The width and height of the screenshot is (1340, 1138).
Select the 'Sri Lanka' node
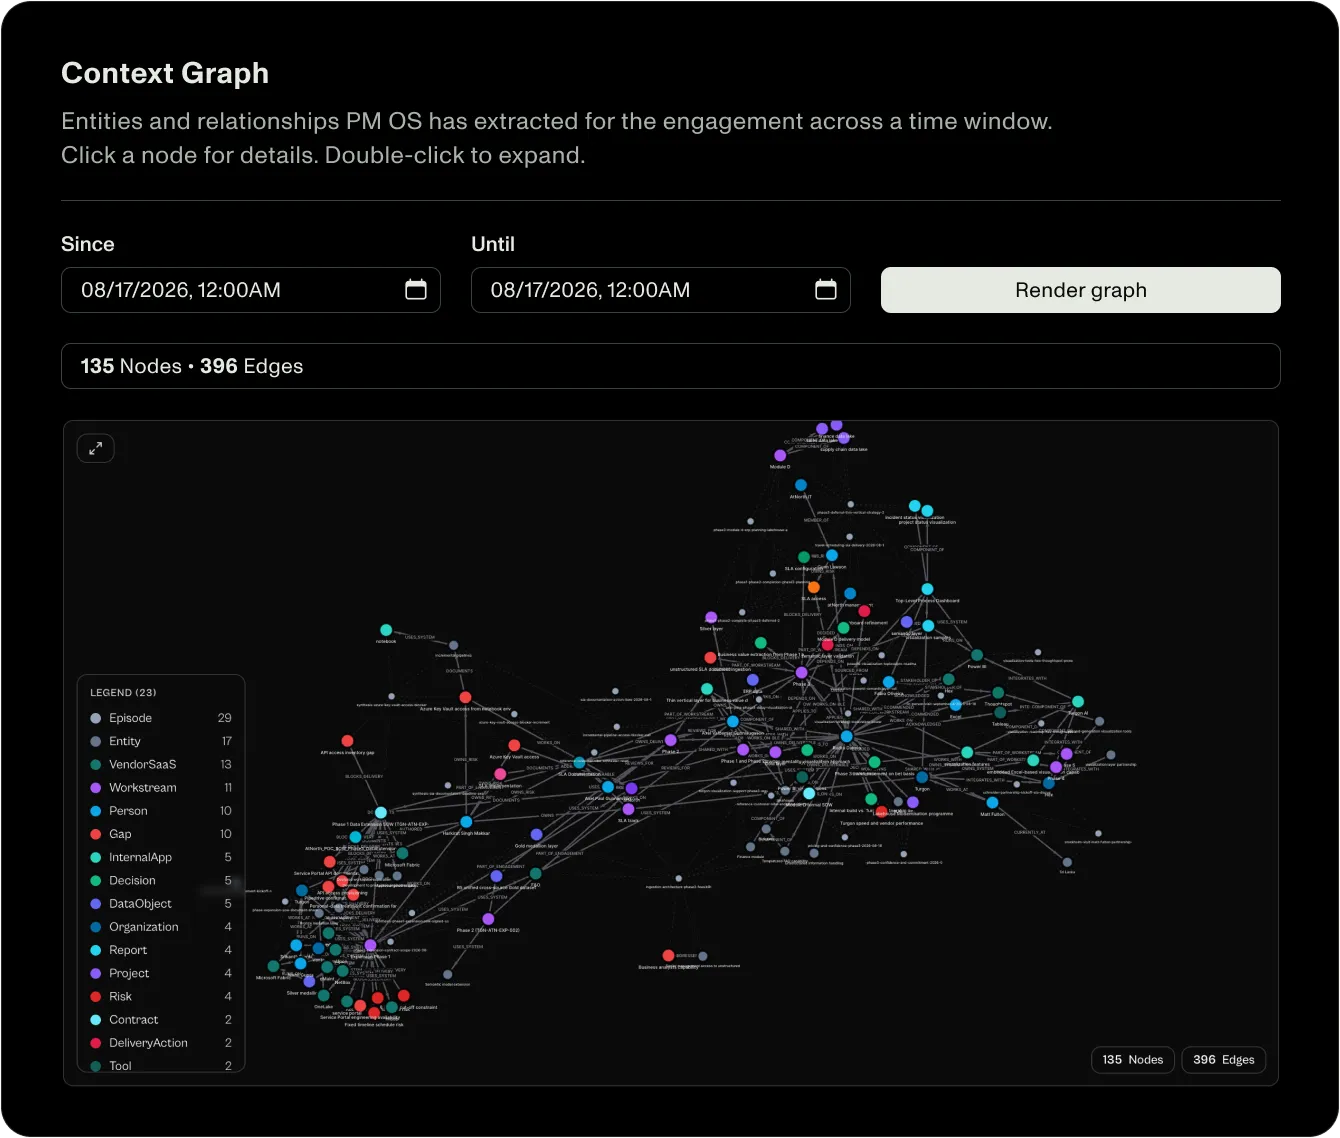tap(1067, 862)
